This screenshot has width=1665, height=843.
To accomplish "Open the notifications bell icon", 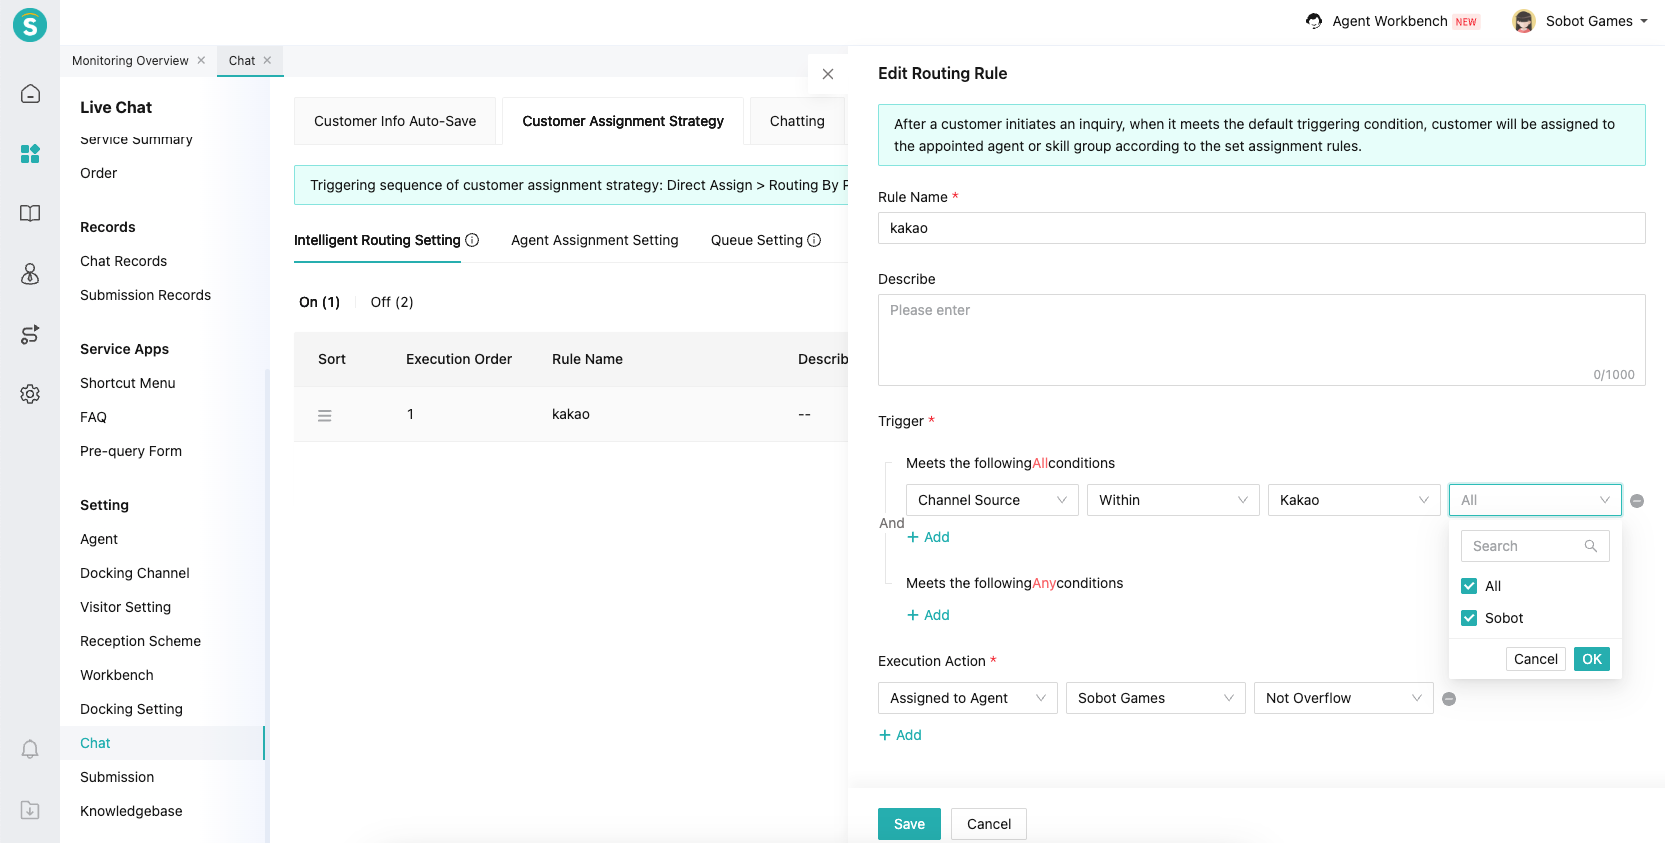I will coord(30,749).
